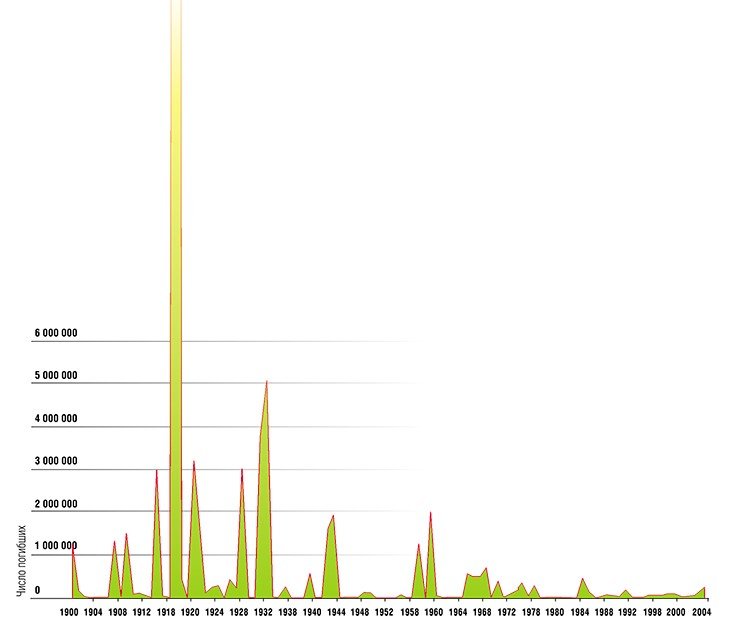Select the year 1984 label
The image size is (740, 632).
(x=580, y=613)
